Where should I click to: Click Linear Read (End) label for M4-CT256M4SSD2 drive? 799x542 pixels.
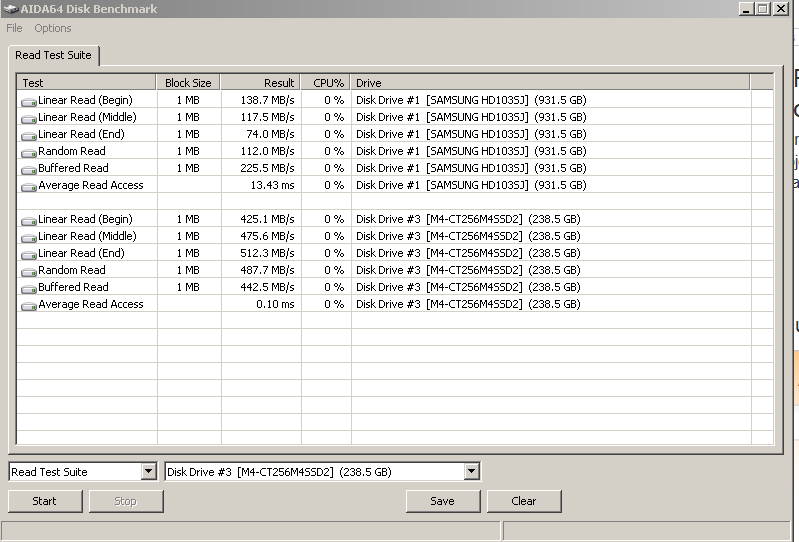pos(81,253)
